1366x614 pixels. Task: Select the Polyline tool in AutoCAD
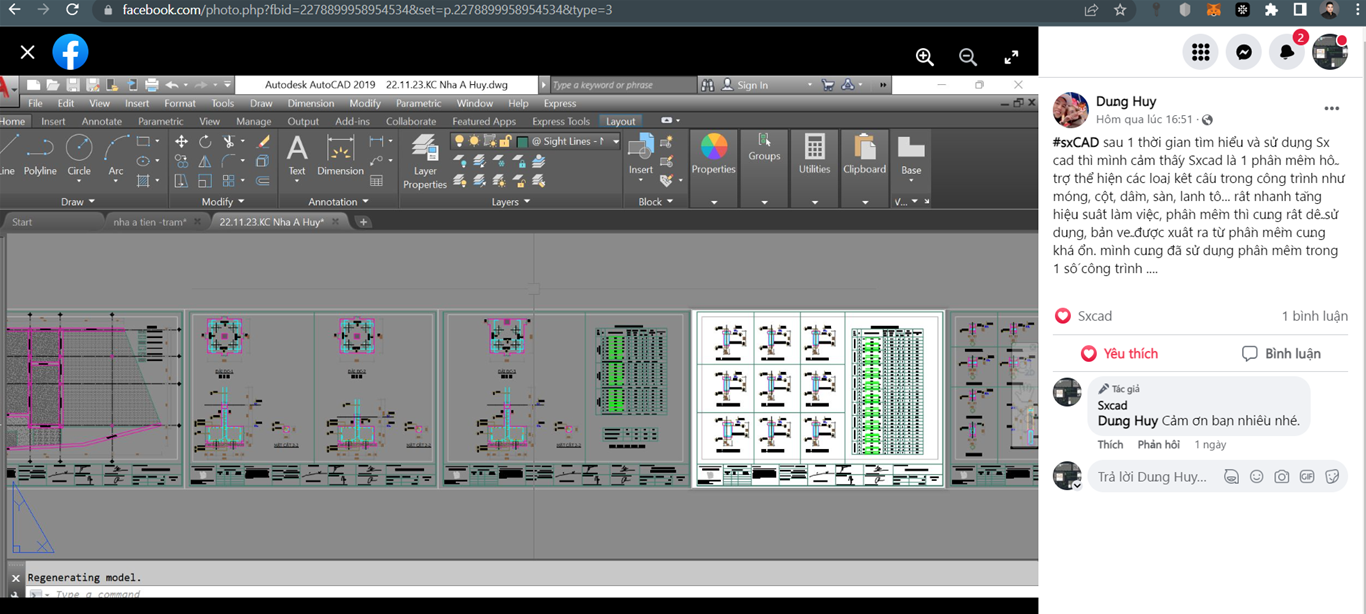coord(40,155)
